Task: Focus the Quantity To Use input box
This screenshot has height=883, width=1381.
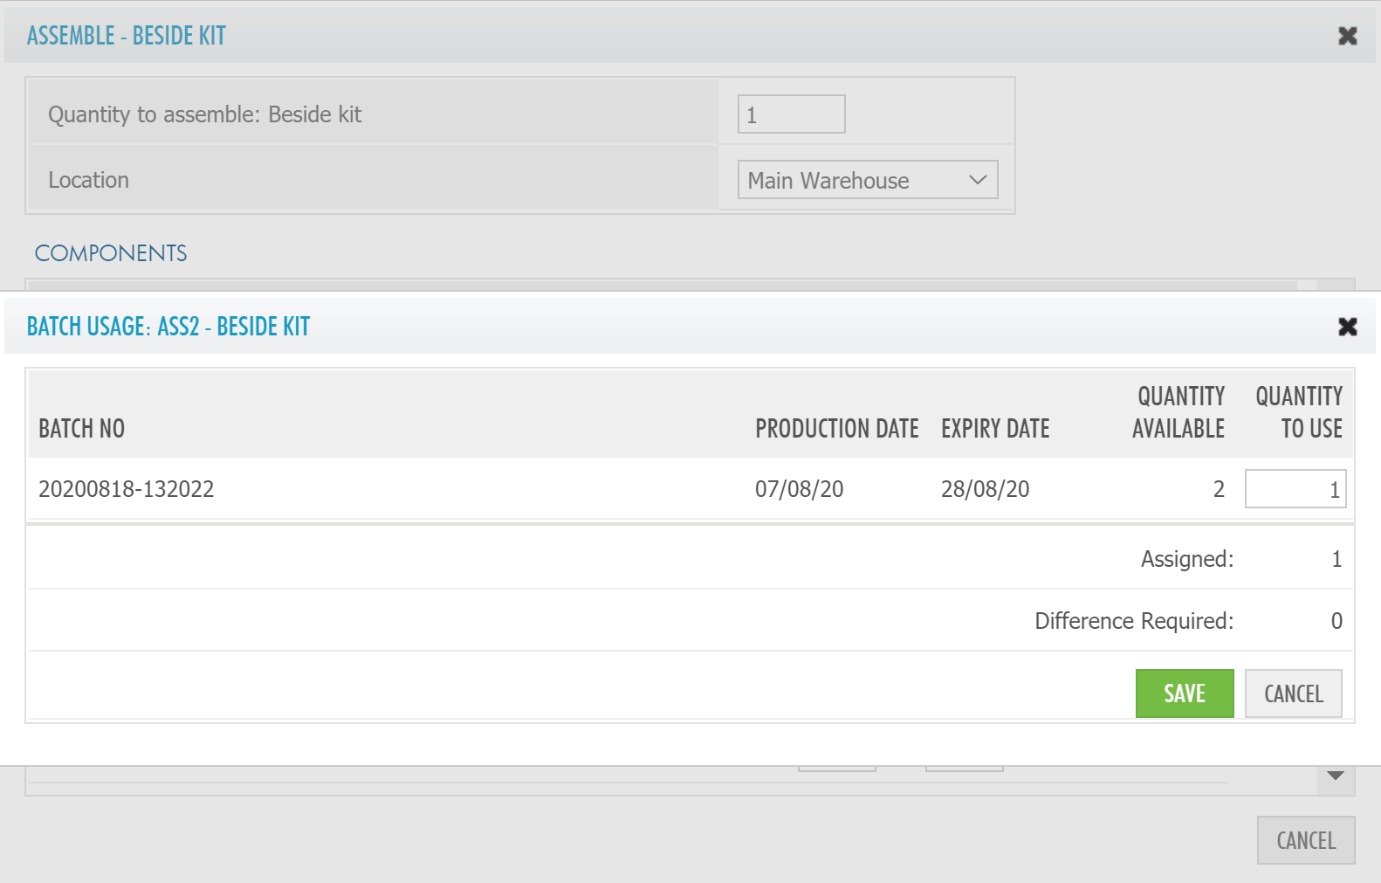Action: tap(1294, 489)
